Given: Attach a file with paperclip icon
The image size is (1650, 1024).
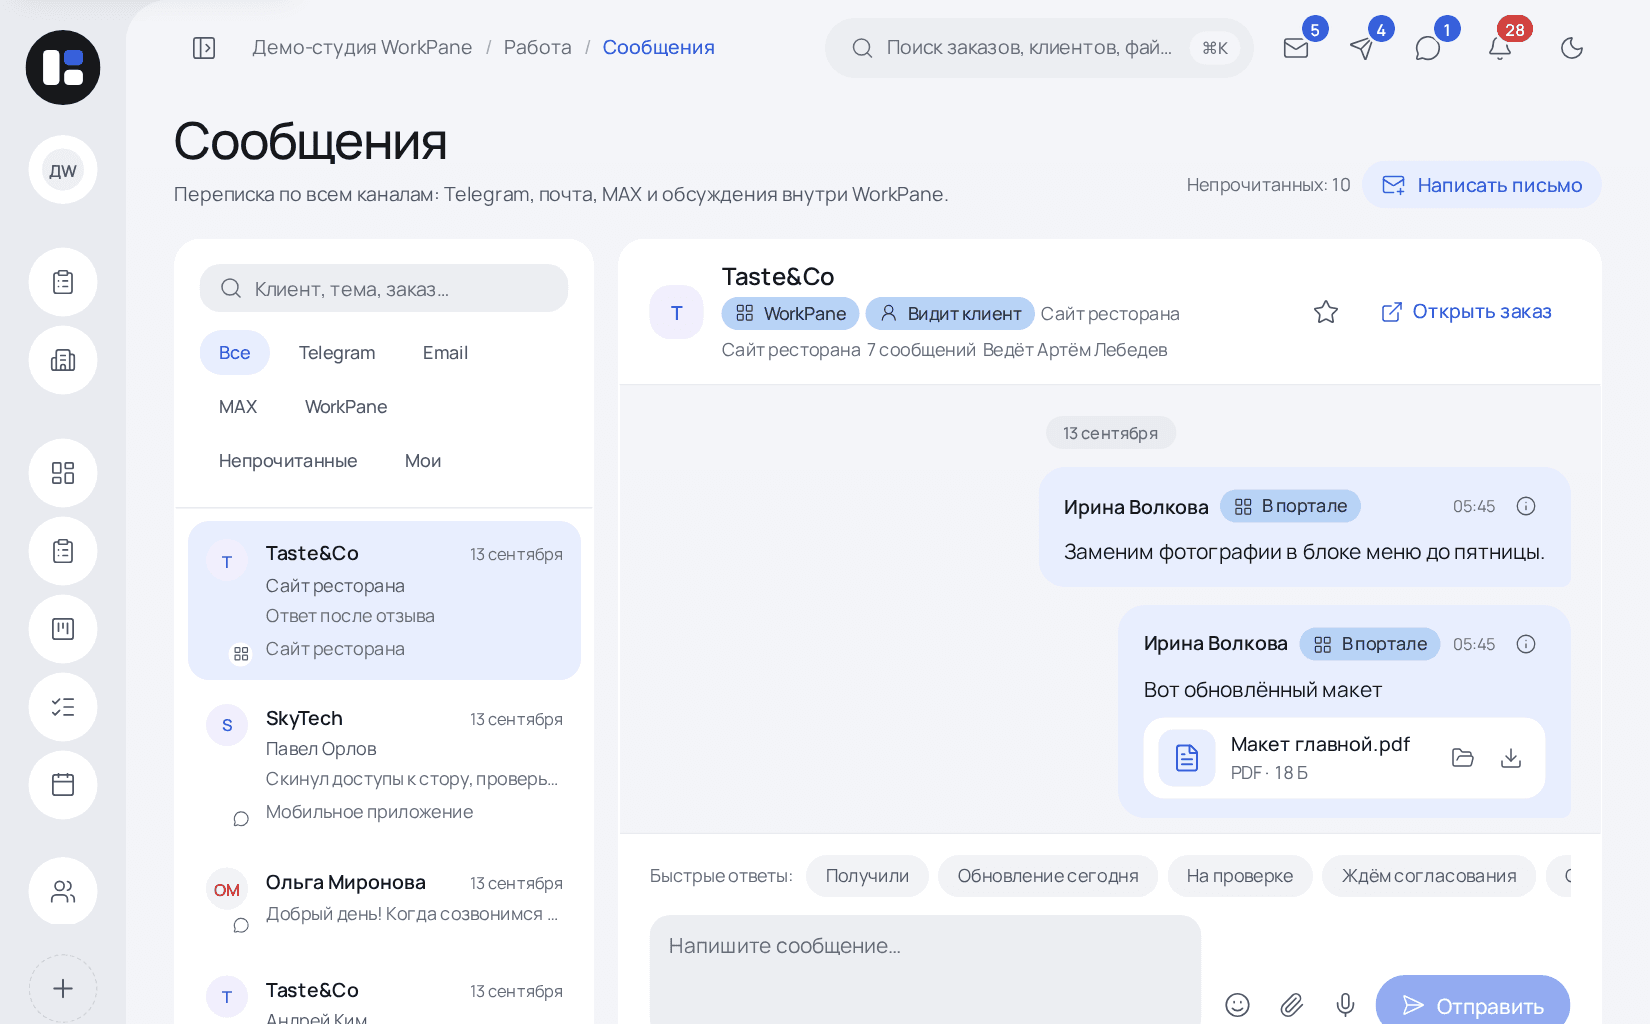Looking at the screenshot, I should (x=1292, y=1005).
